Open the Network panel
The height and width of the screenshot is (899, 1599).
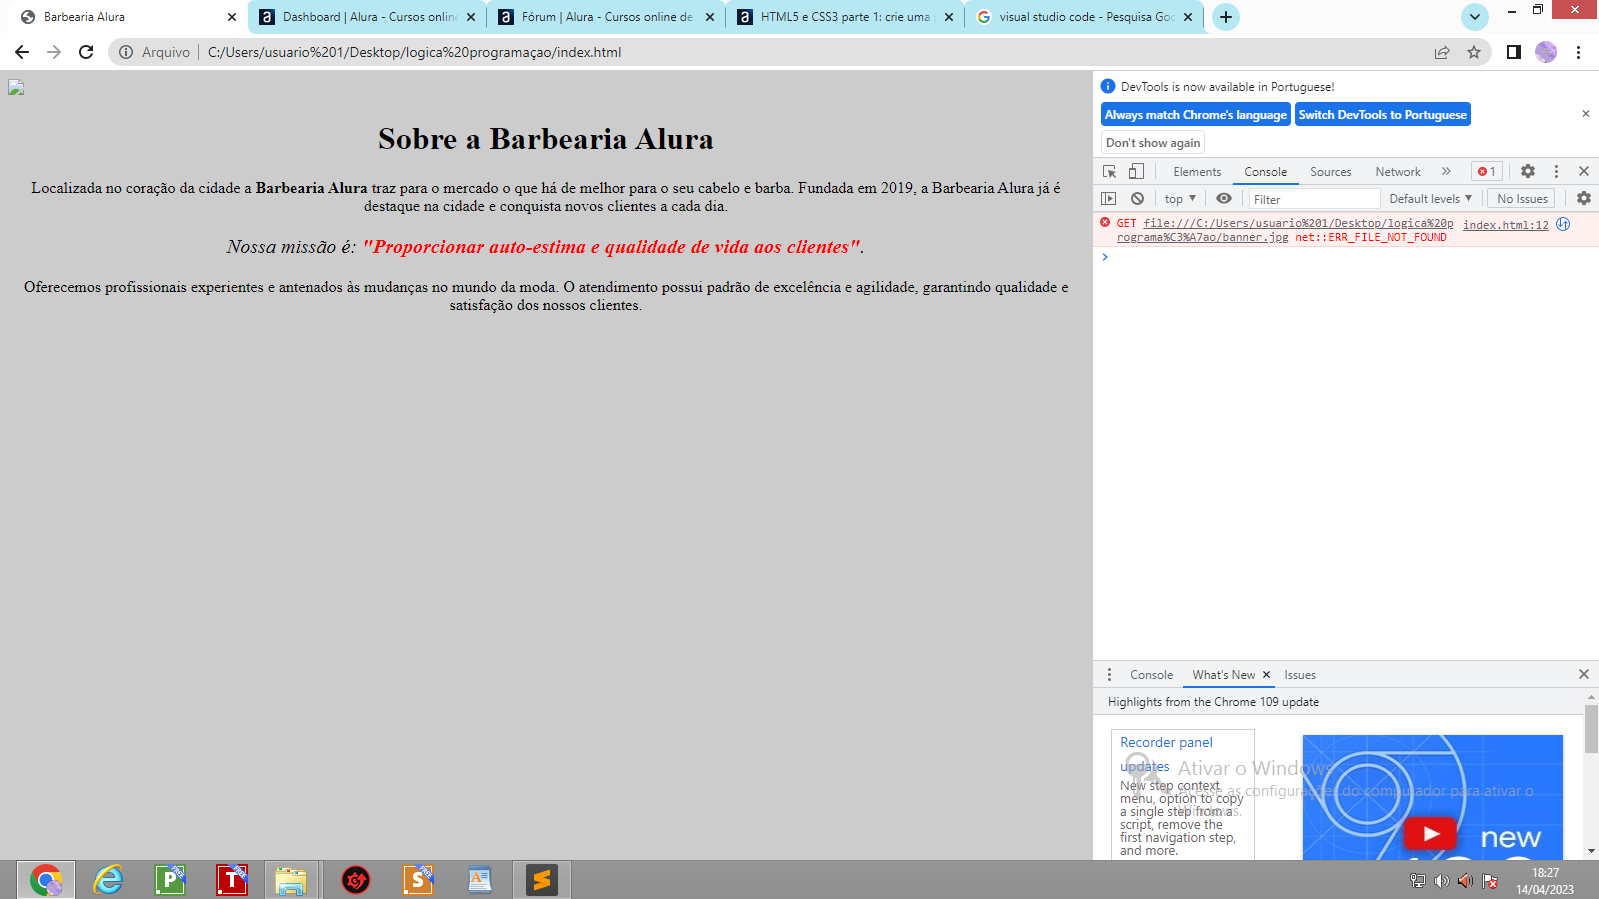[x=1397, y=172]
